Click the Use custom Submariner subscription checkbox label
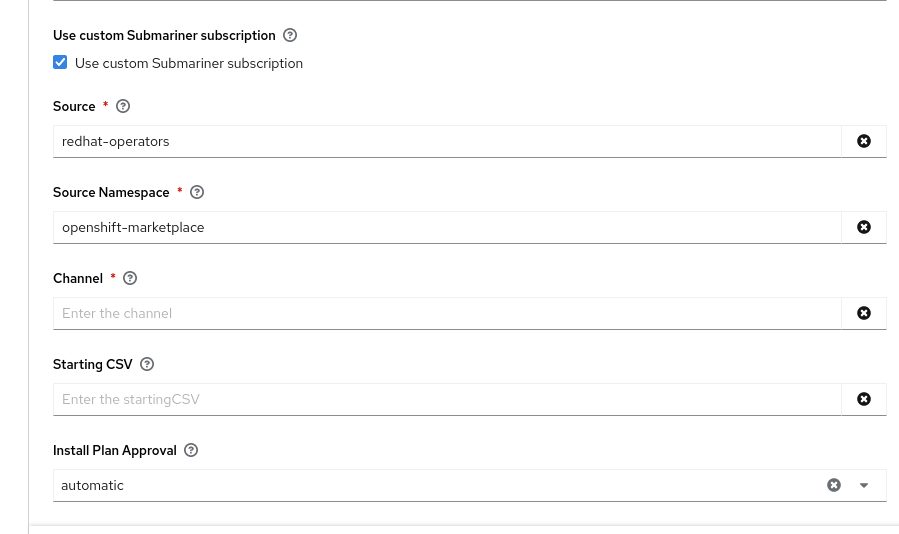This screenshot has height=534, width=899. click(x=189, y=63)
